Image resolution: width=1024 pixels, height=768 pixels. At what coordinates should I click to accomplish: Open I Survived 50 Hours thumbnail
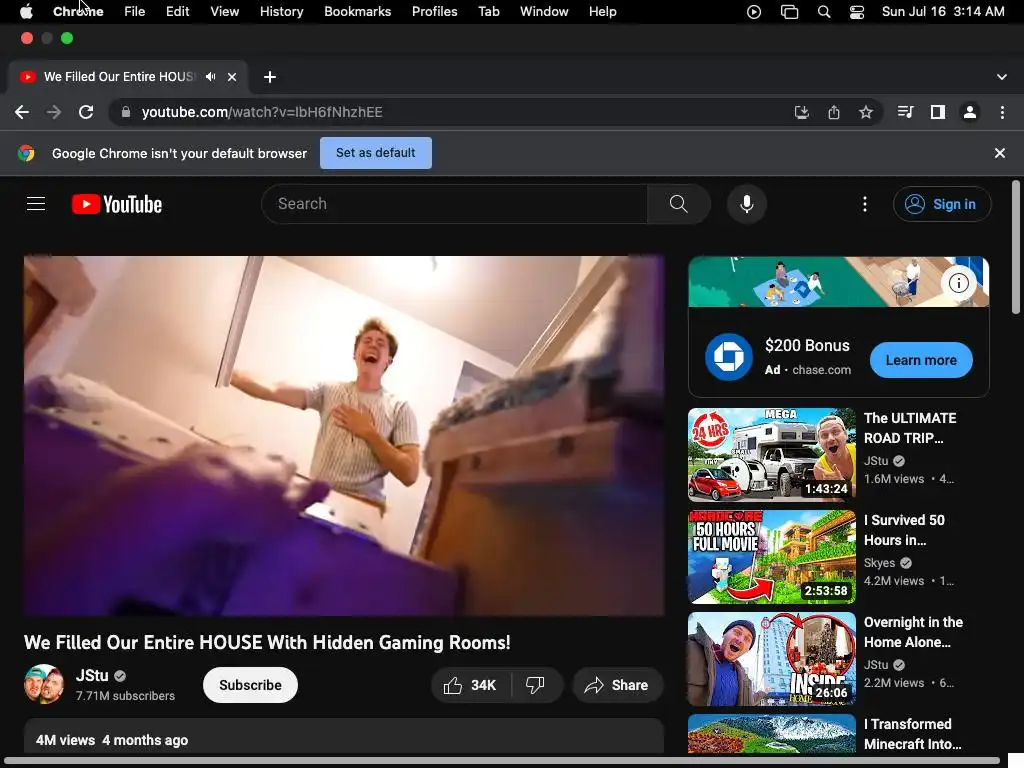(771, 556)
